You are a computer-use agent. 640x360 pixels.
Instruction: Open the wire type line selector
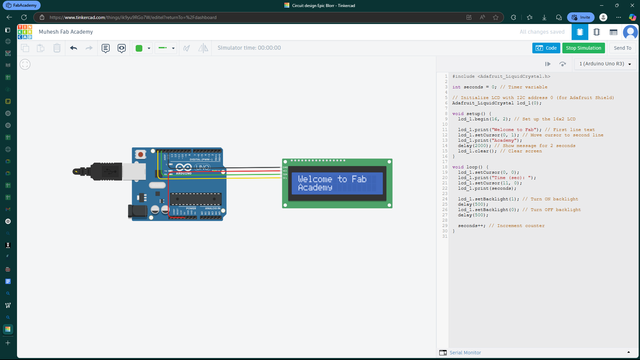pyautogui.click(x=166, y=48)
